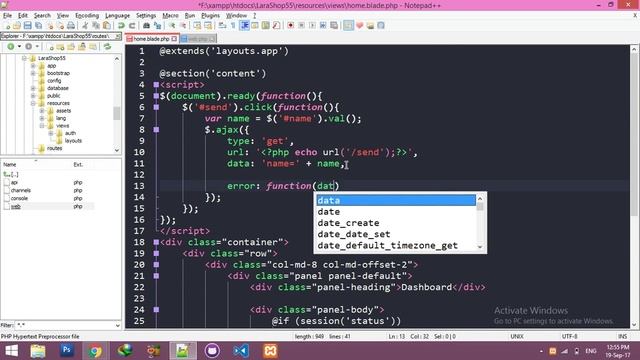Expand the bootstrap folder node
The image size is (640, 360).
pyautogui.click(x=33, y=73)
